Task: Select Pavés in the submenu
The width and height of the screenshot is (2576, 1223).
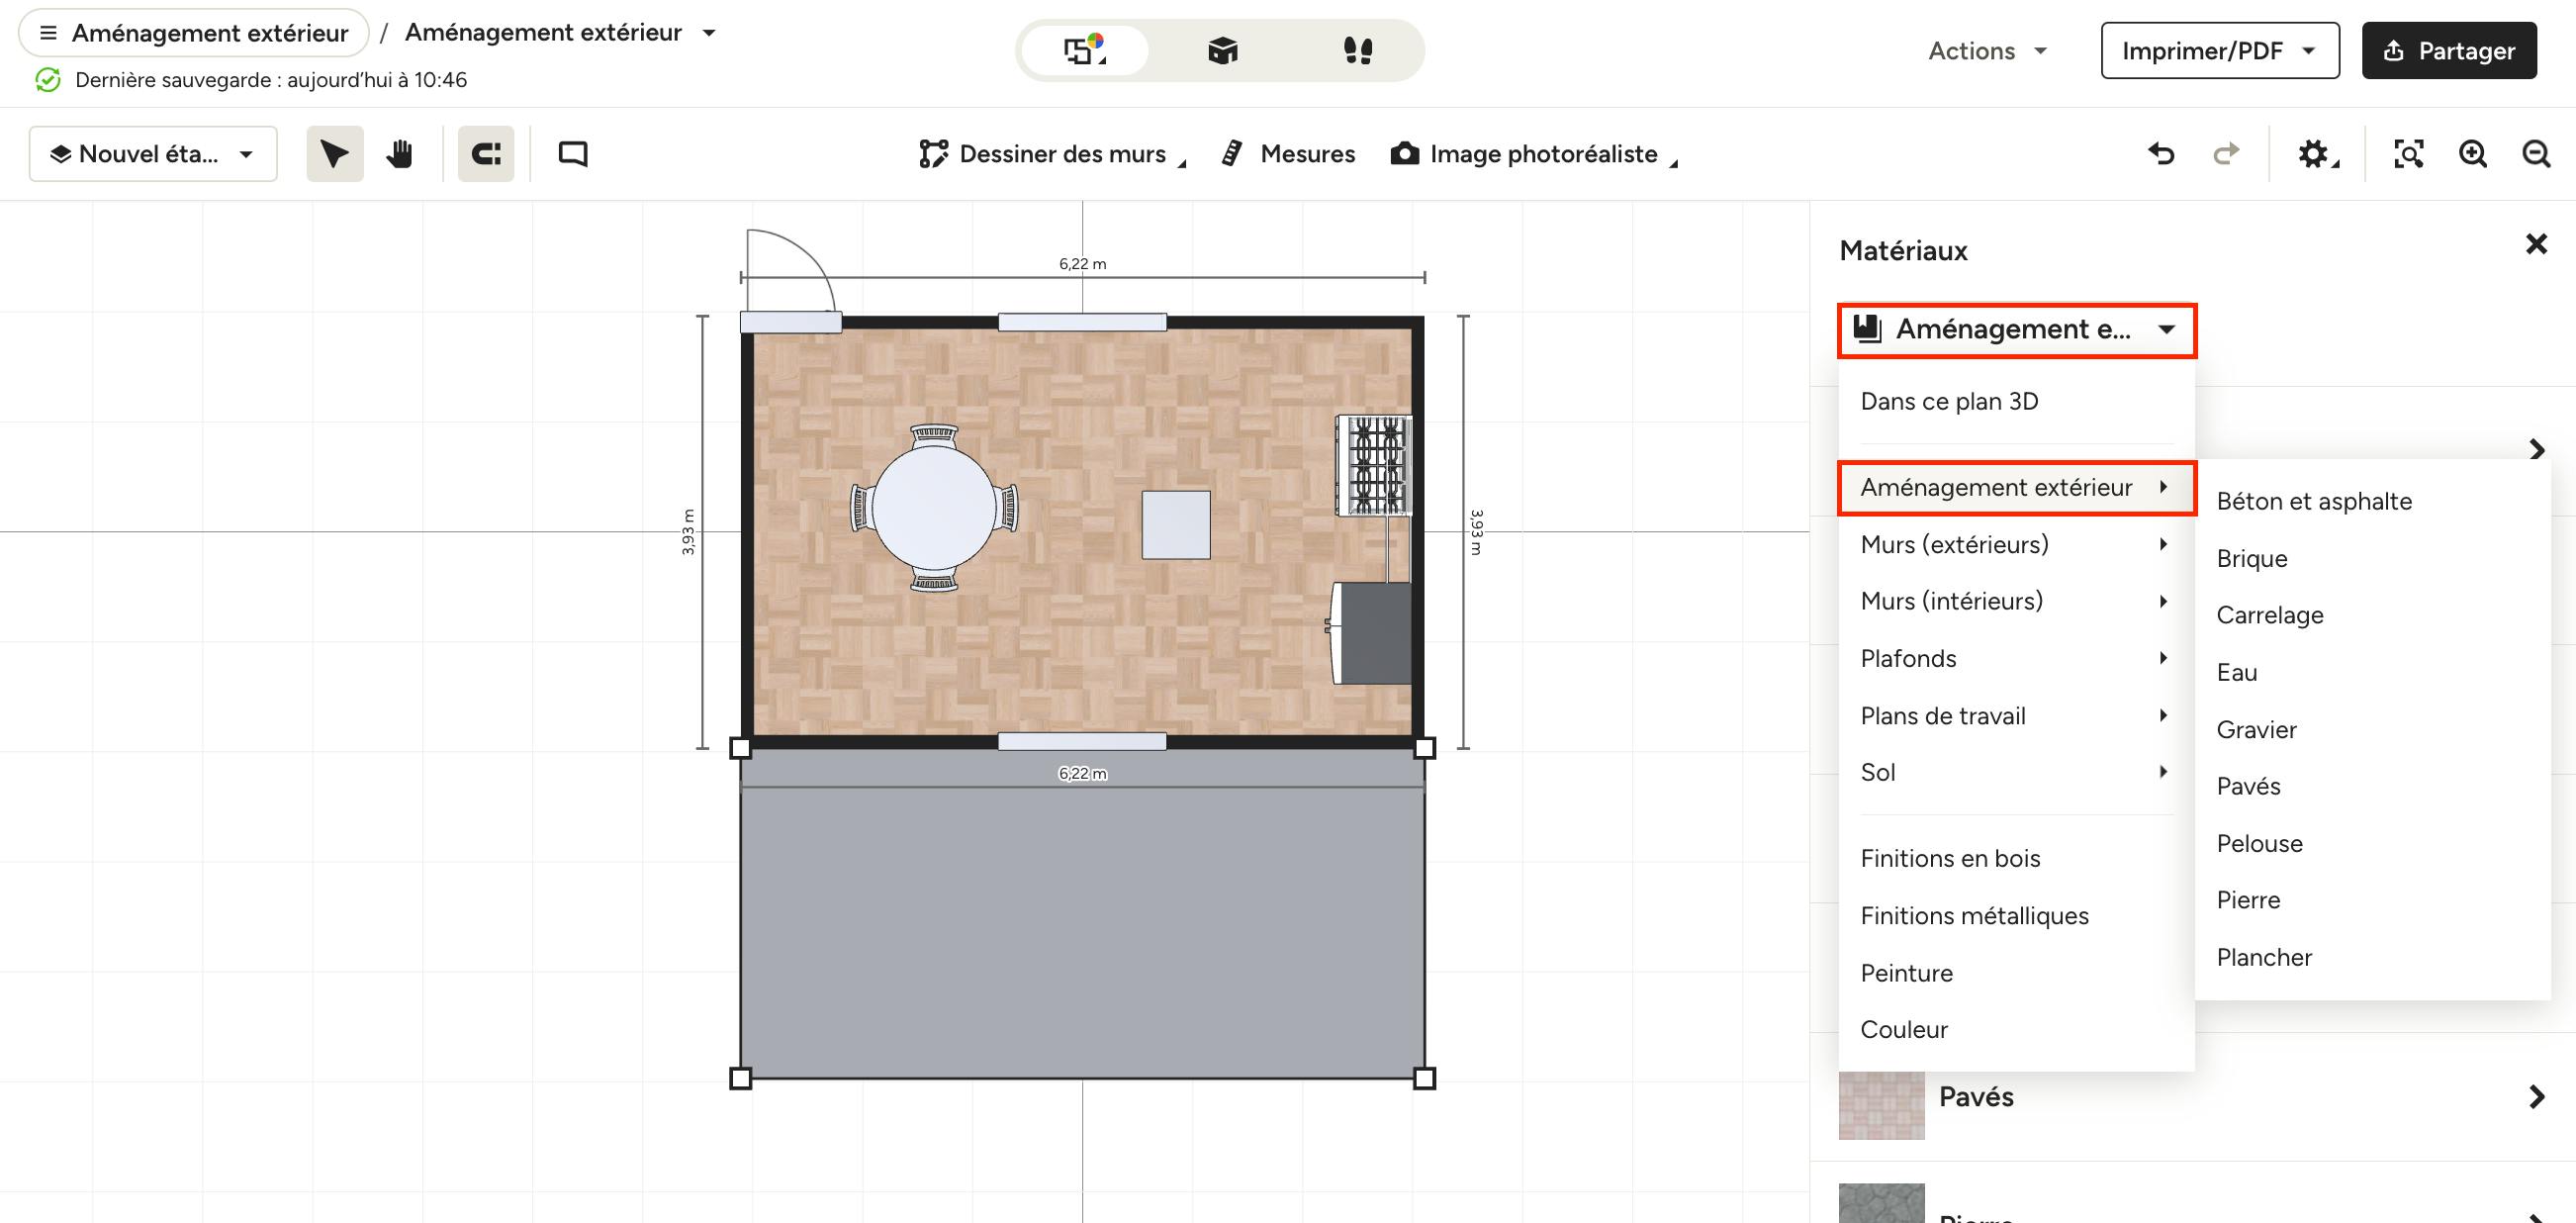Action: [x=2372, y=786]
